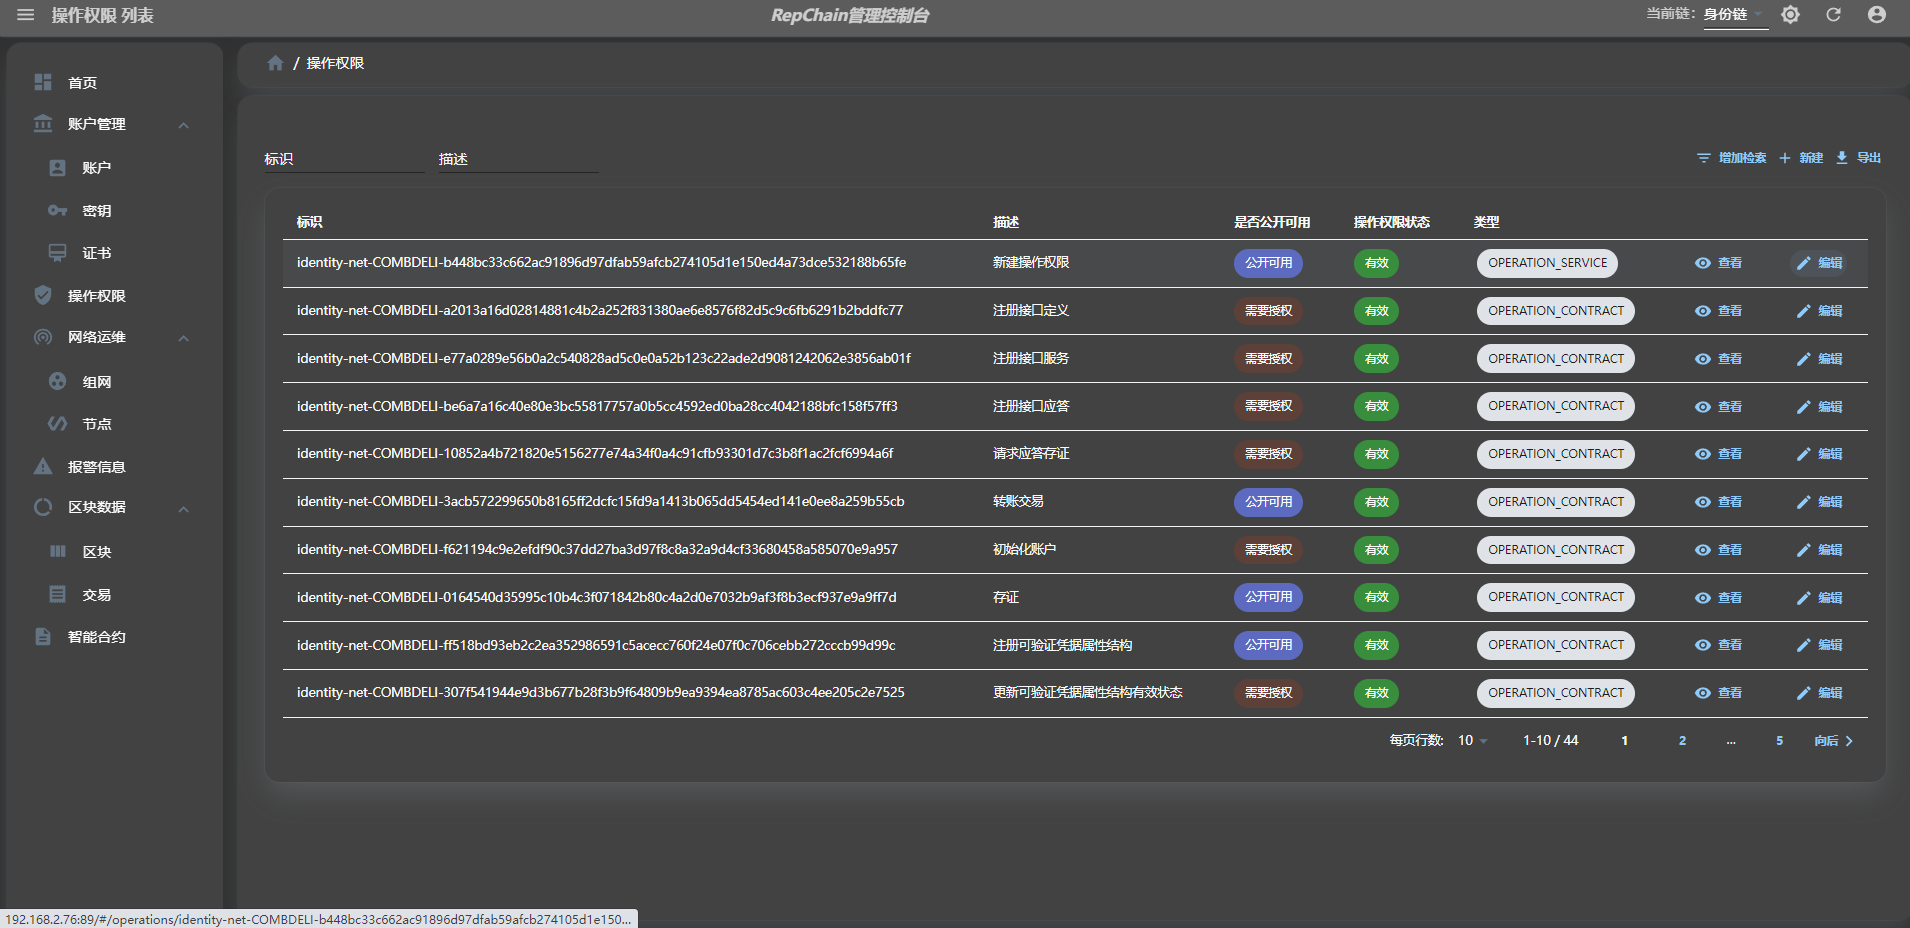Go to pagination page 5
This screenshot has height=928, width=1910.
click(1779, 741)
